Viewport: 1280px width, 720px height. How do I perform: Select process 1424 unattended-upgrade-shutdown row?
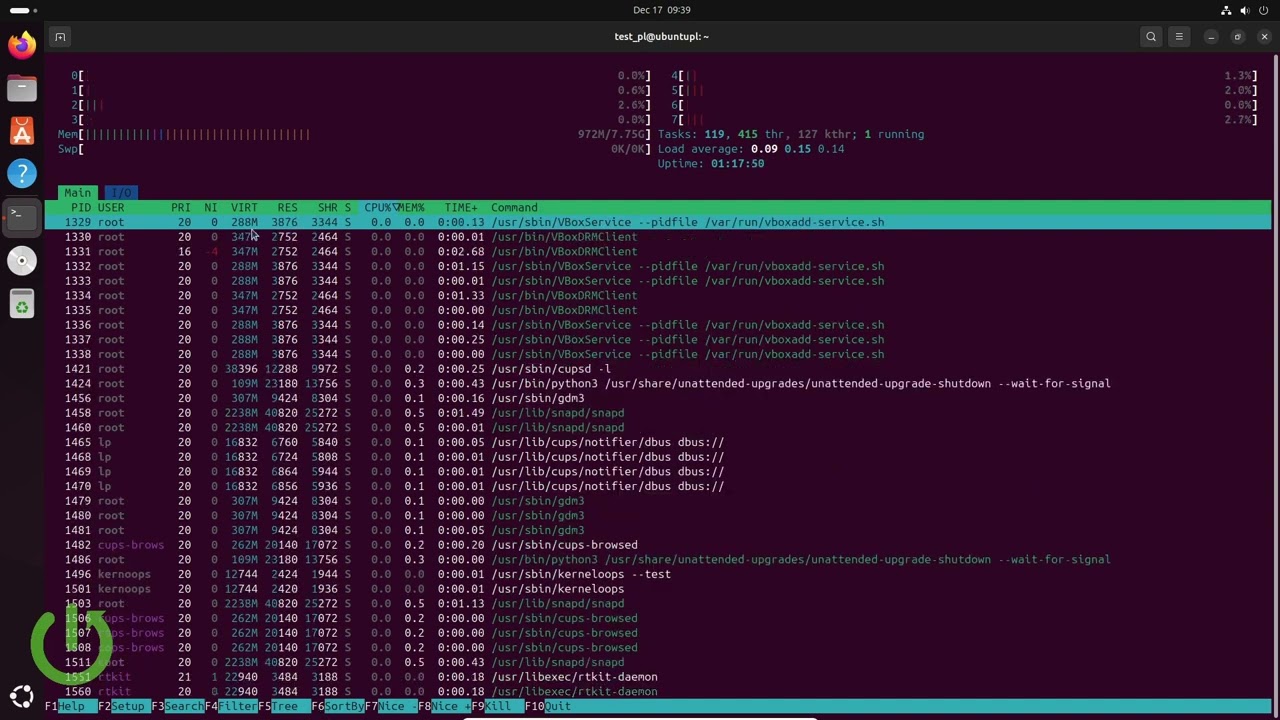tap(657, 383)
